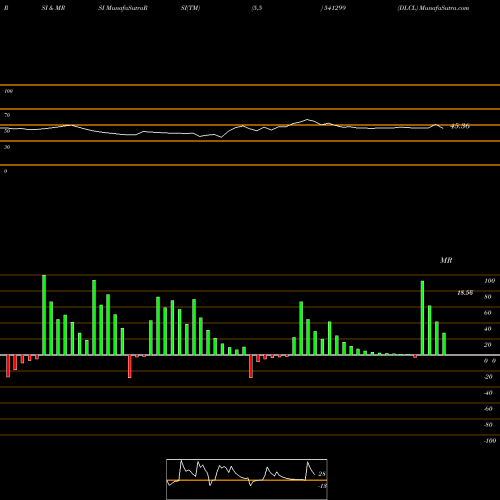Open the mini overview chart thumbnail
The height and width of the screenshot is (500, 500).
click(247, 479)
